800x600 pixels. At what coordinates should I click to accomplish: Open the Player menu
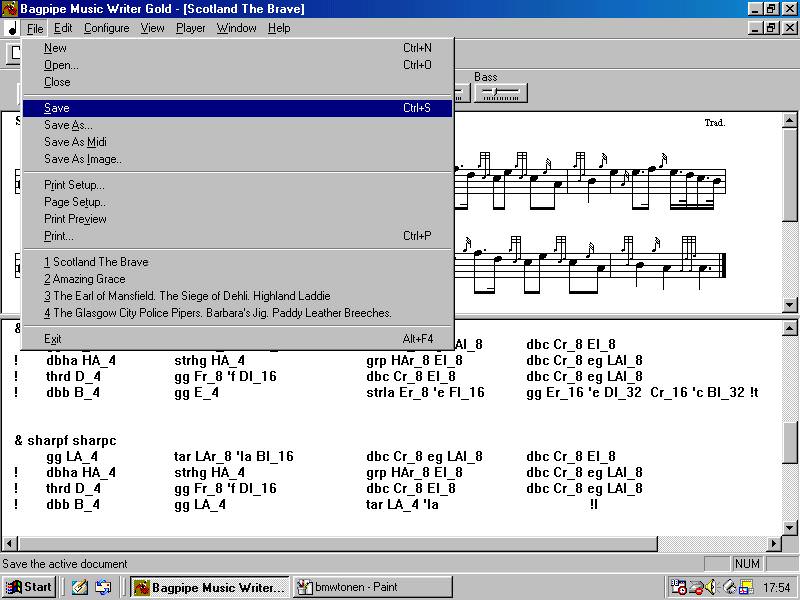point(190,28)
